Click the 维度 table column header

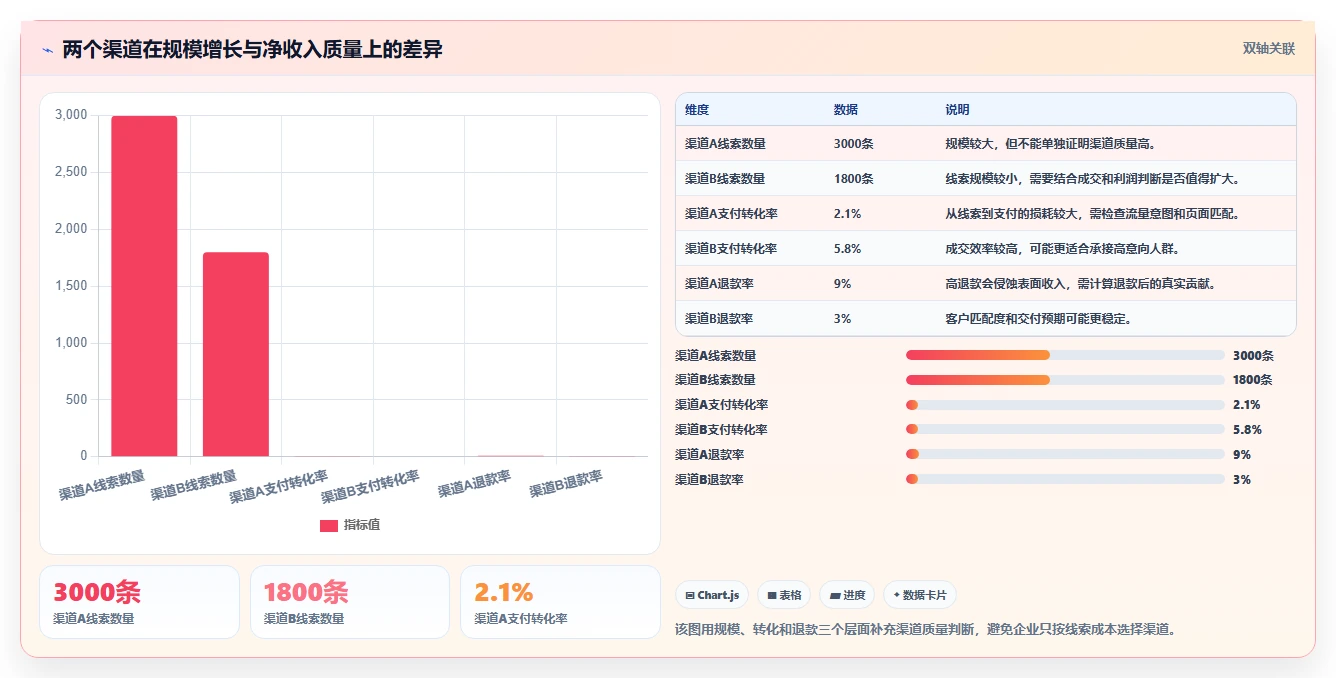click(697, 110)
